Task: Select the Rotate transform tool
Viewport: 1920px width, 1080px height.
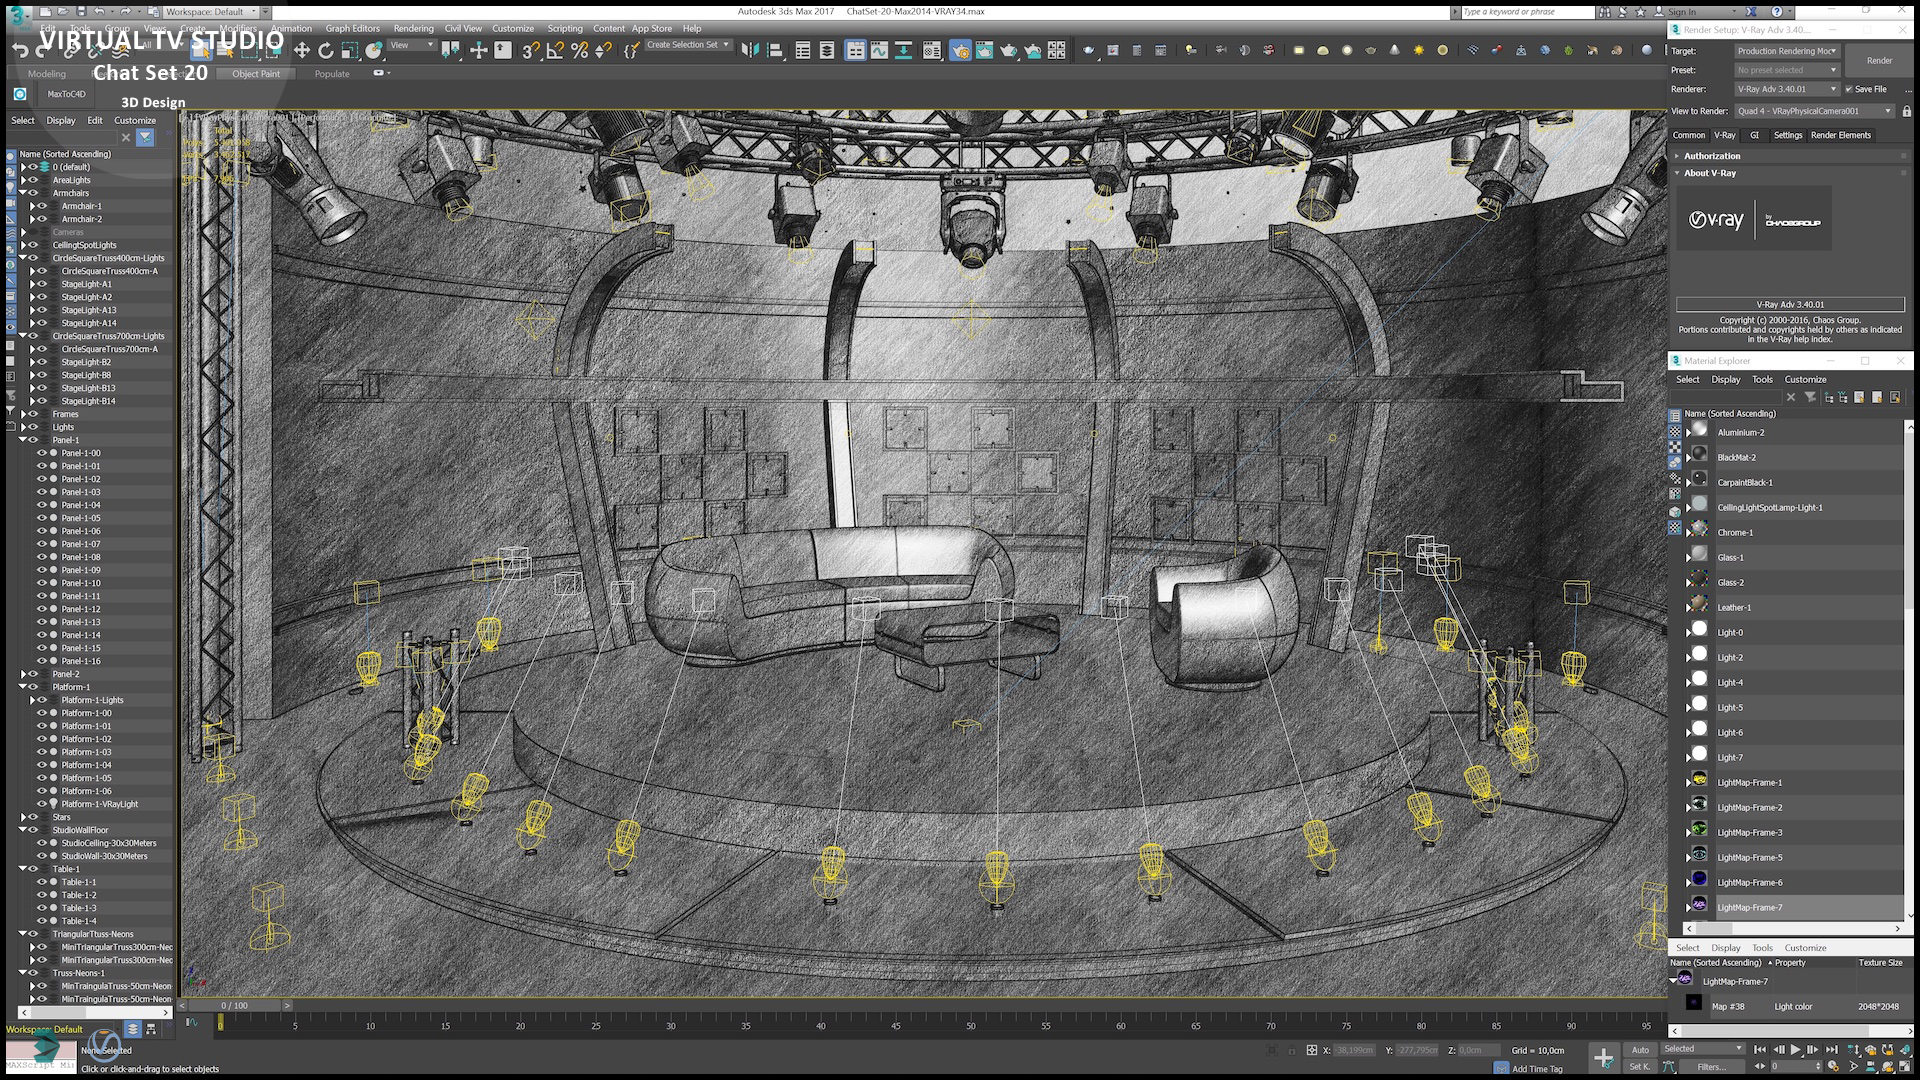Action: tap(325, 50)
